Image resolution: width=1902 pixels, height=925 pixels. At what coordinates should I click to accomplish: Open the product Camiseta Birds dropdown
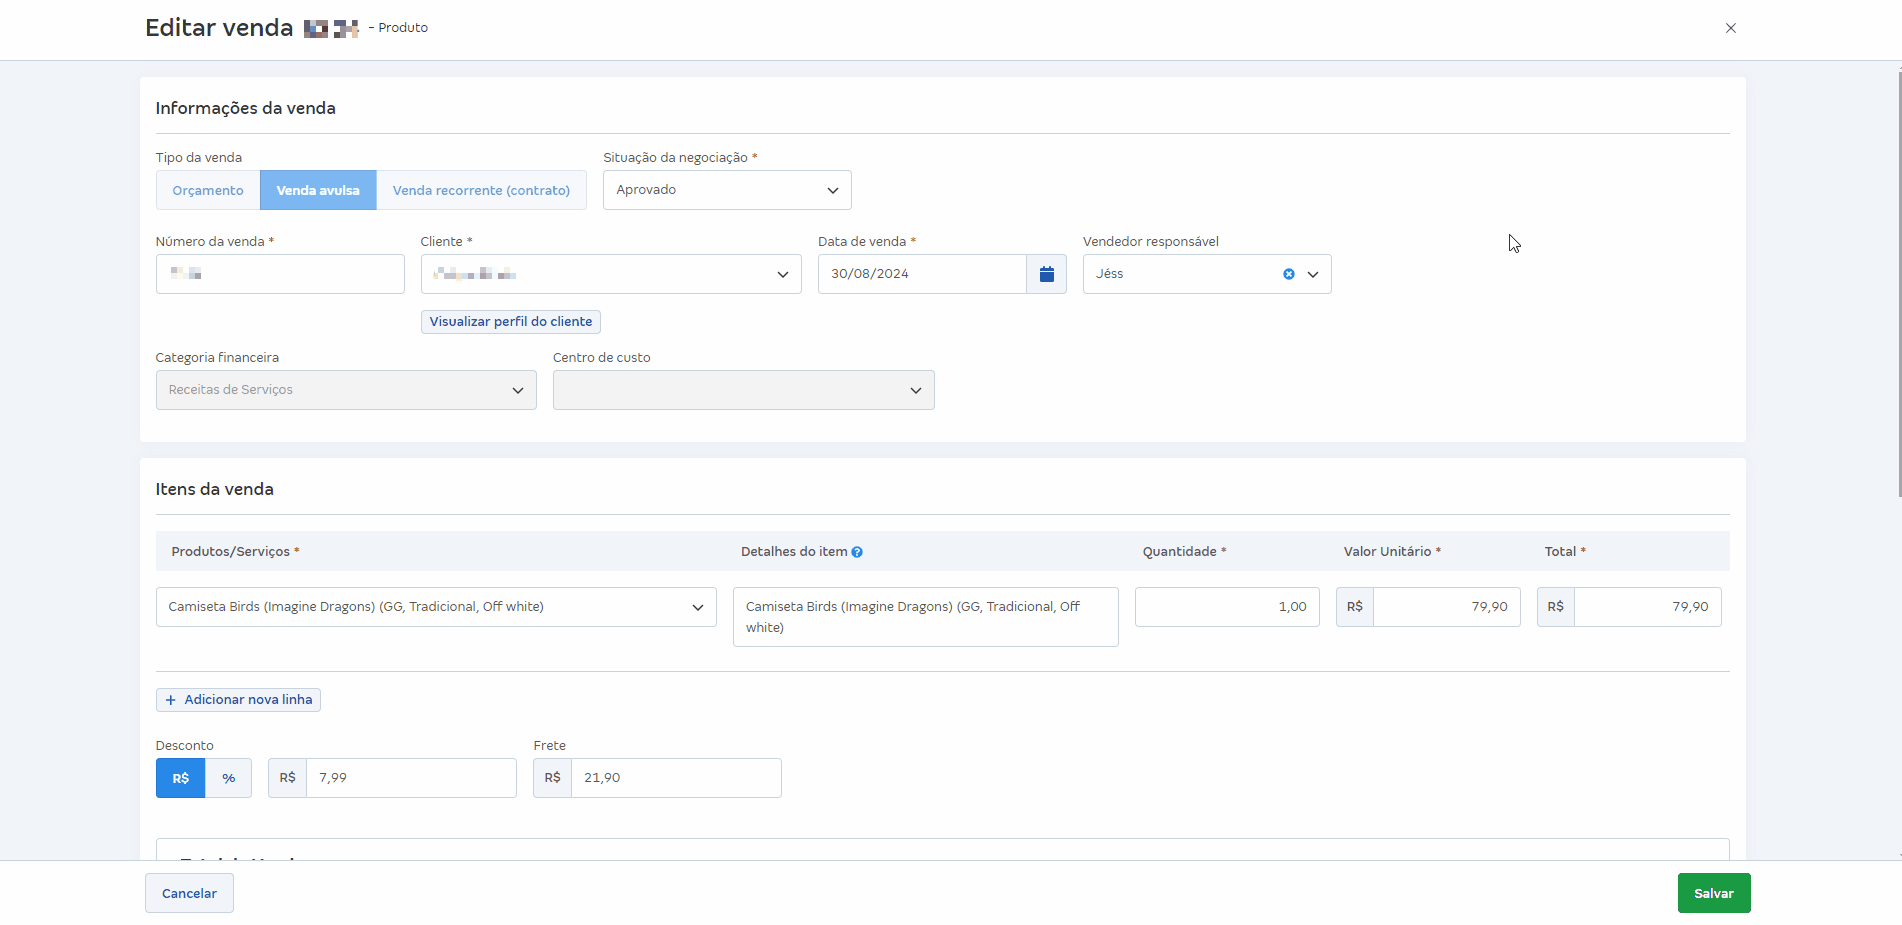(436, 607)
